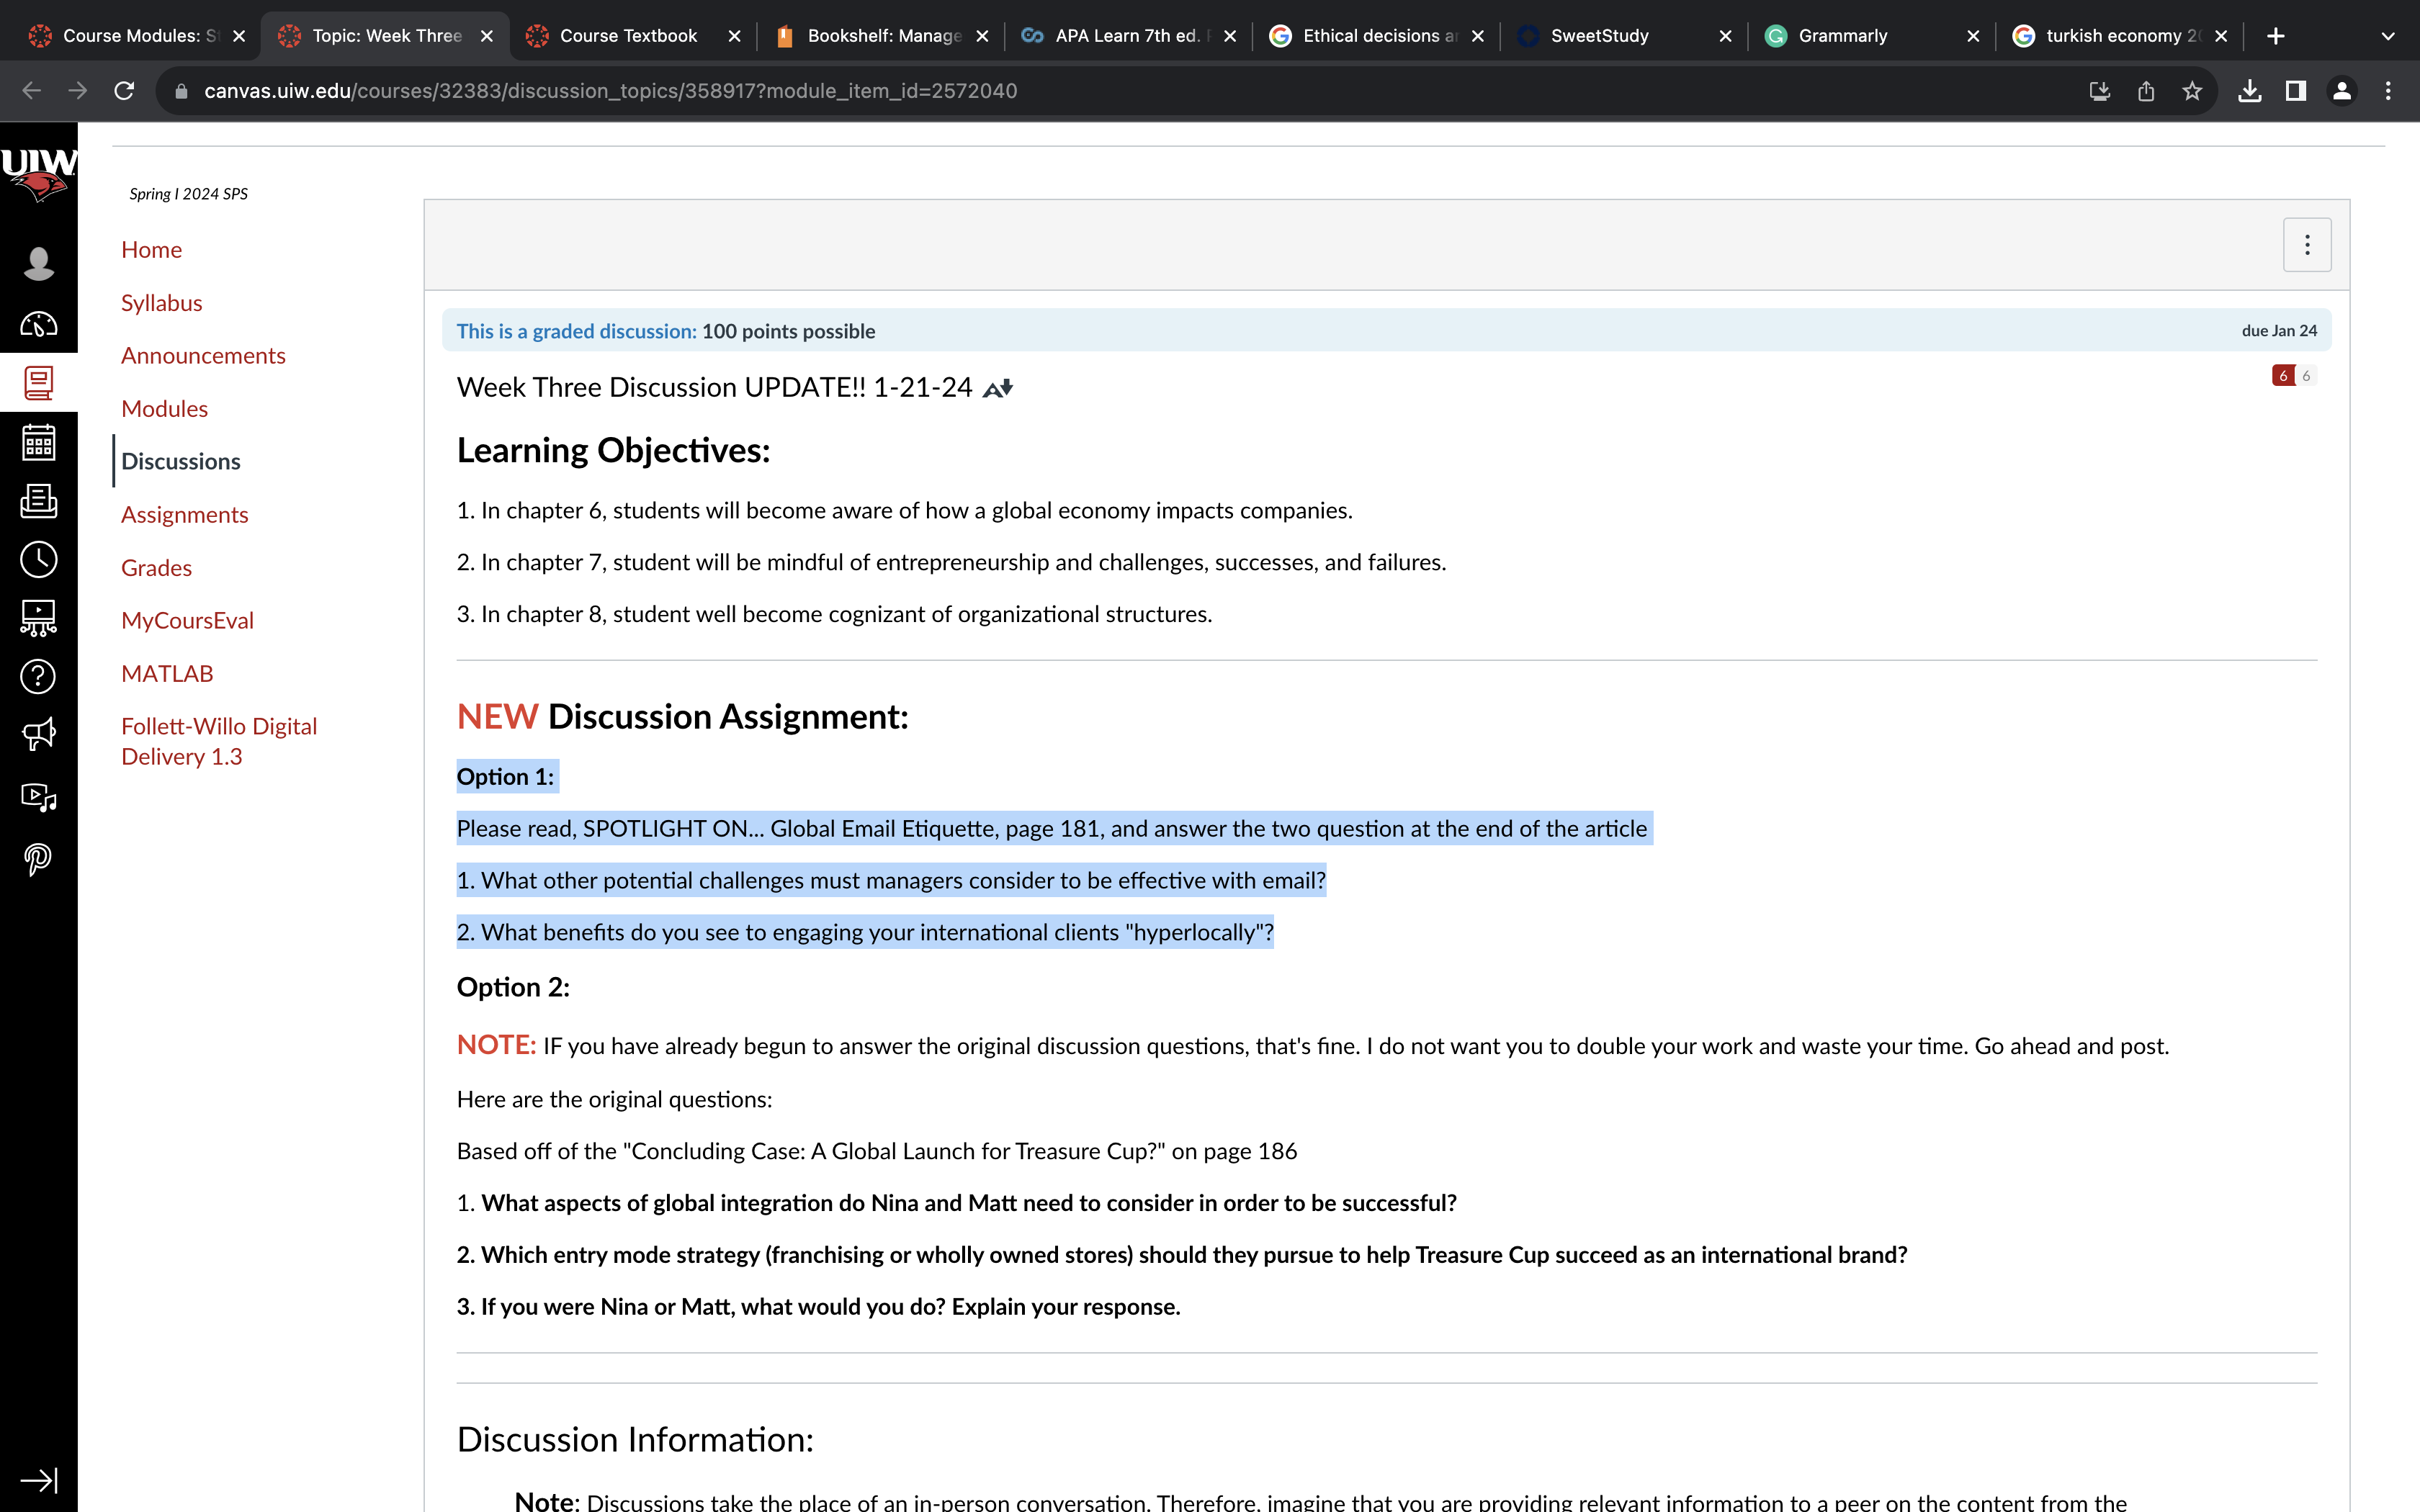Open the Modules course link
Viewport: 2420px width, 1512px height.
coord(164,409)
